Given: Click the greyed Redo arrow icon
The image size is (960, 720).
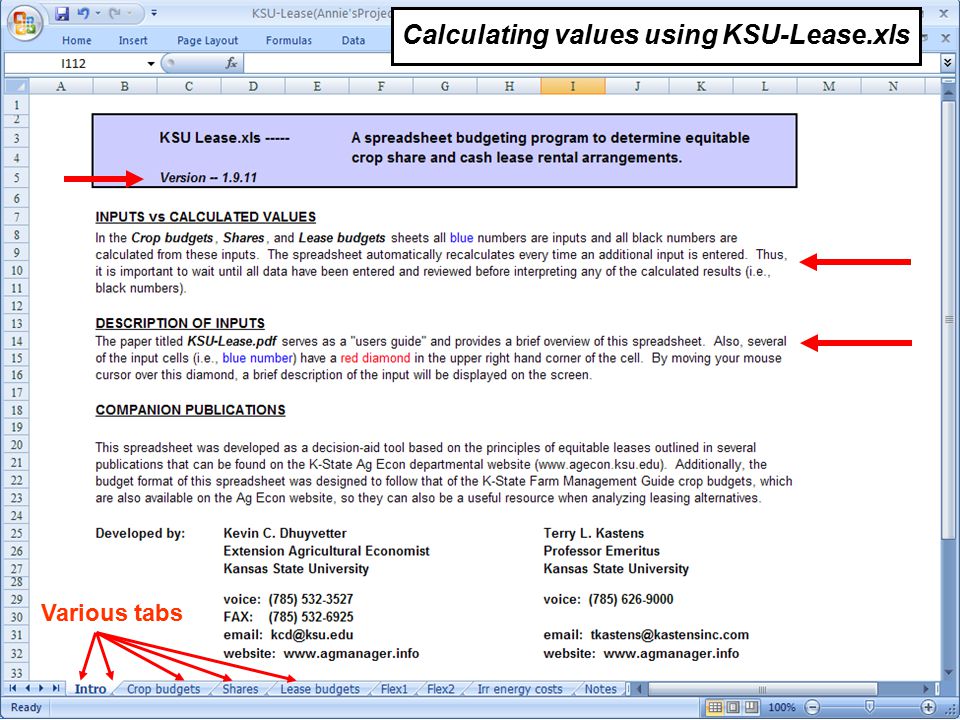Looking at the screenshot, I should click(x=115, y=13).
